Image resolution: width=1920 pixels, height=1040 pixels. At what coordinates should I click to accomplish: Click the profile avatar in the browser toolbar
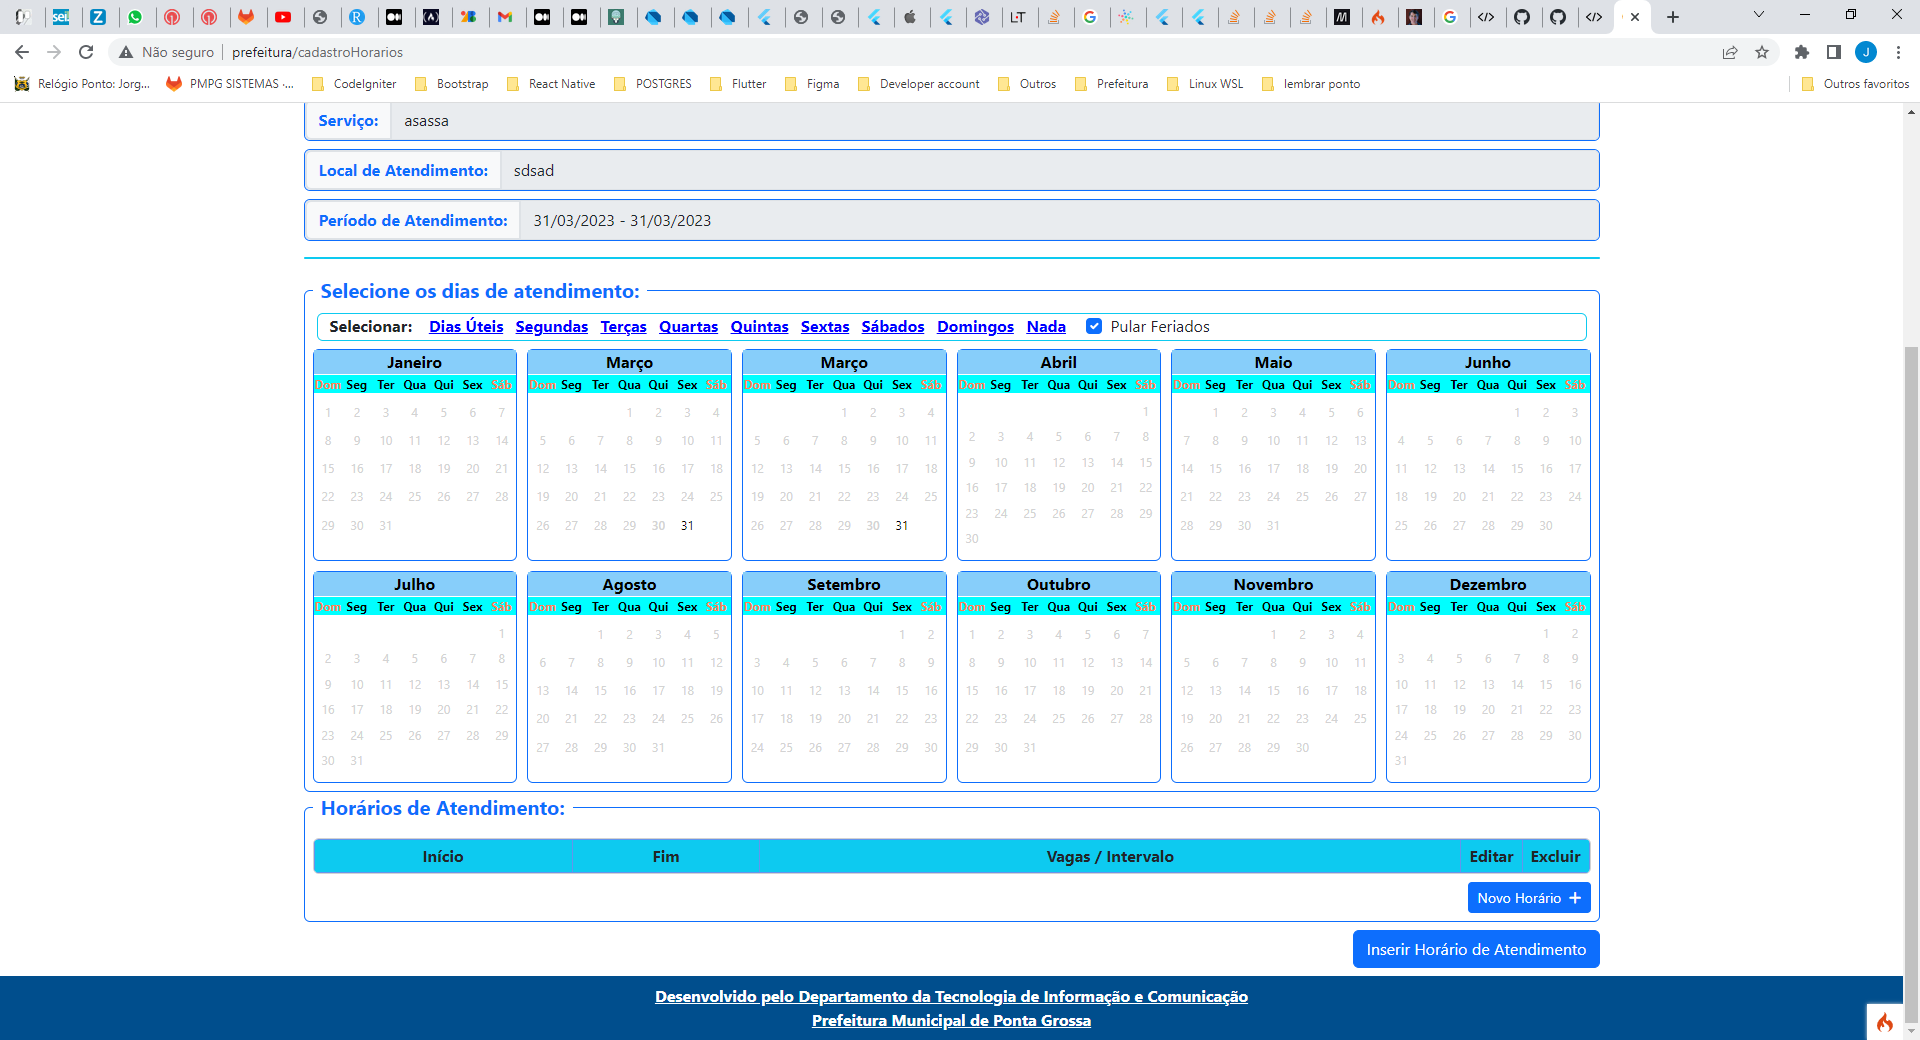click(1866, 52)
